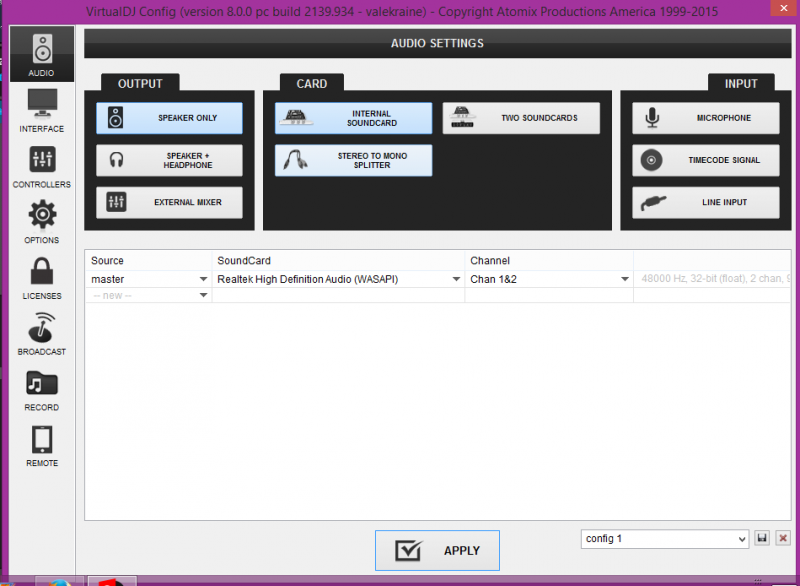Screen dimensions: 800x586
Task: Open the Audio settings section
Action: [x=42, y=54]
